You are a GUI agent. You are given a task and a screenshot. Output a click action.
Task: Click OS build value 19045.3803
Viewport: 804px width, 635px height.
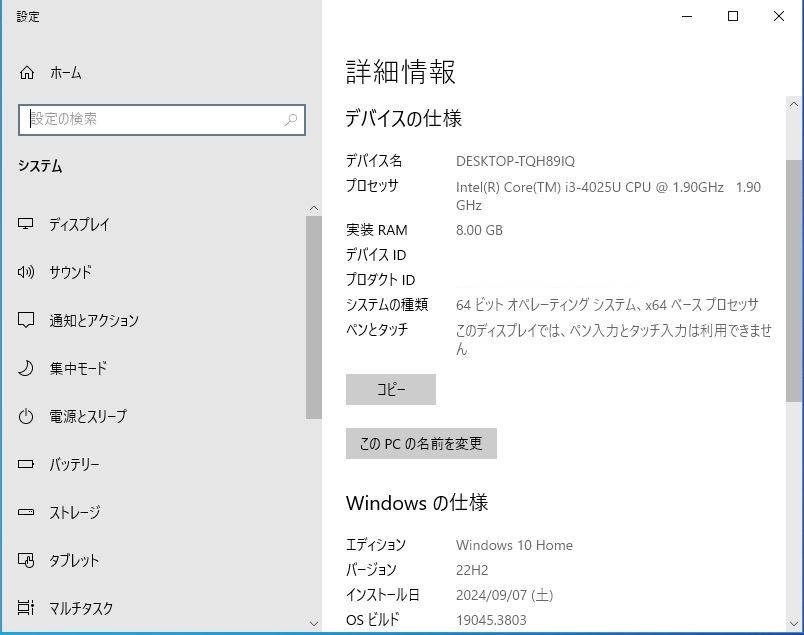coord(491,620)
